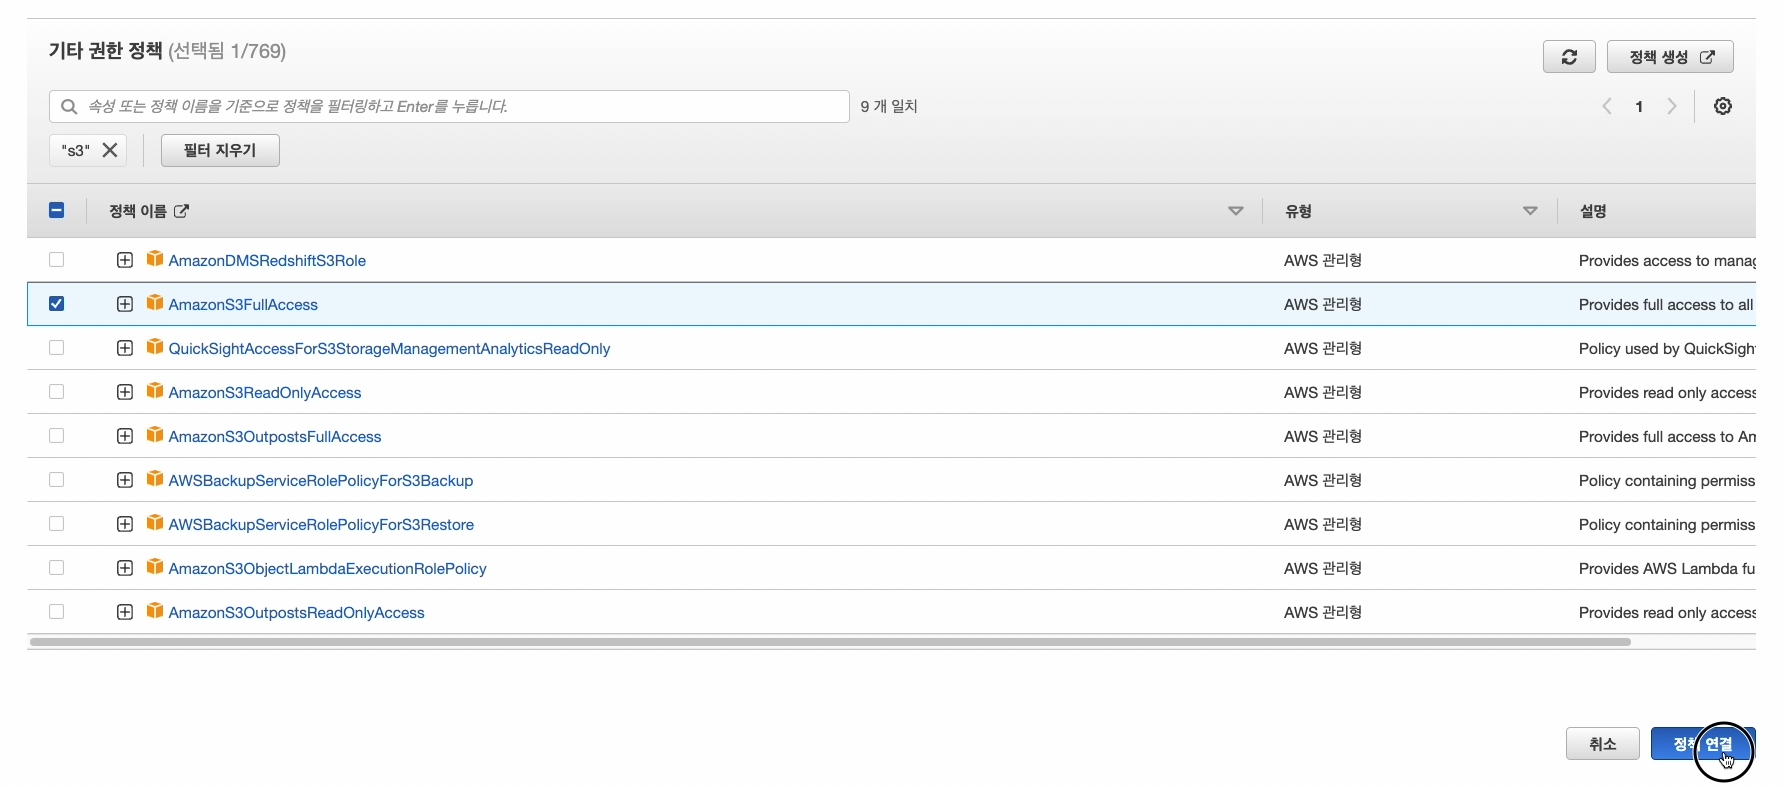Open the AmazonS3OutpostsFullAccess policy link
Viewport: 1785px width, 787px height.
tap(275, 437)
